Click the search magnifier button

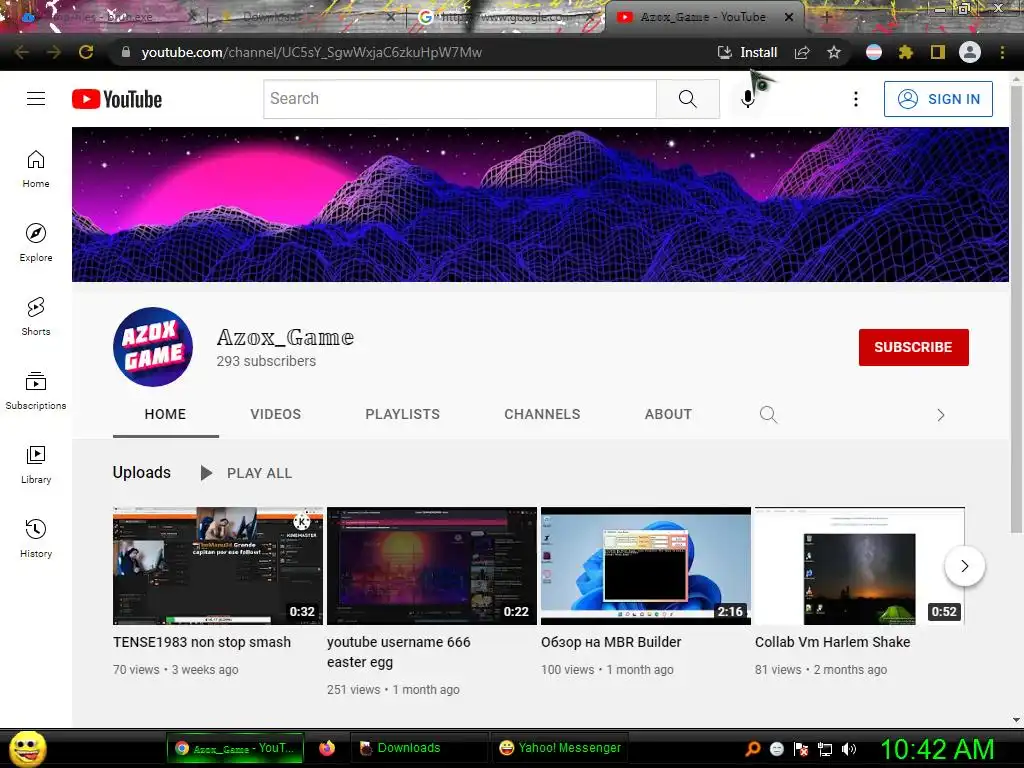pyautogui.click(x=688, y=99)
